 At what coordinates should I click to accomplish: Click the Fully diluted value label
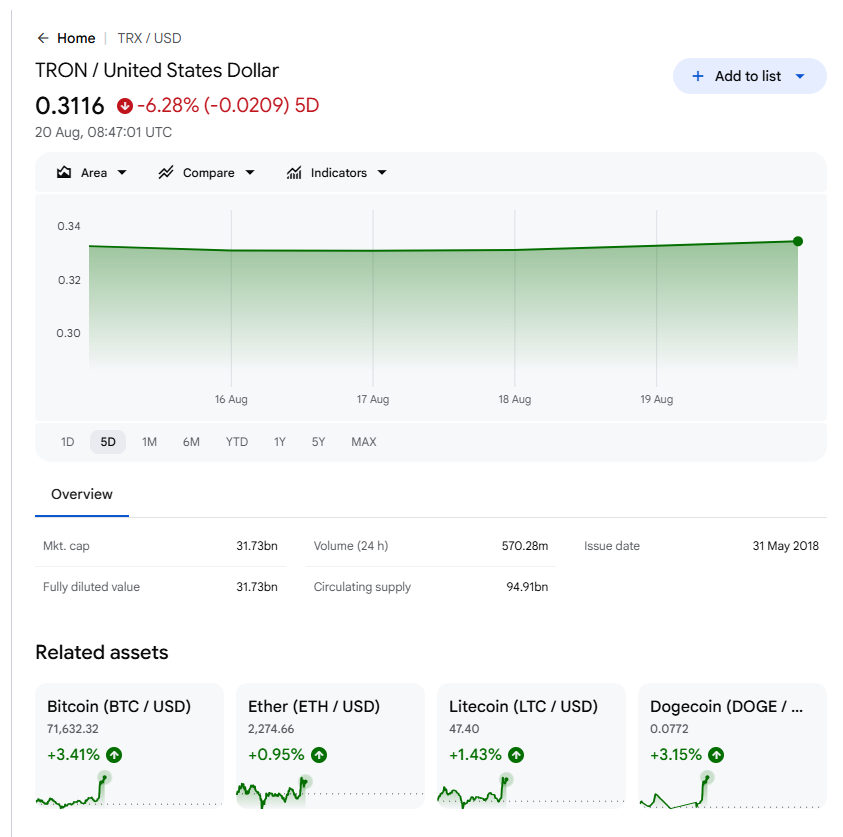coord(91,587)
